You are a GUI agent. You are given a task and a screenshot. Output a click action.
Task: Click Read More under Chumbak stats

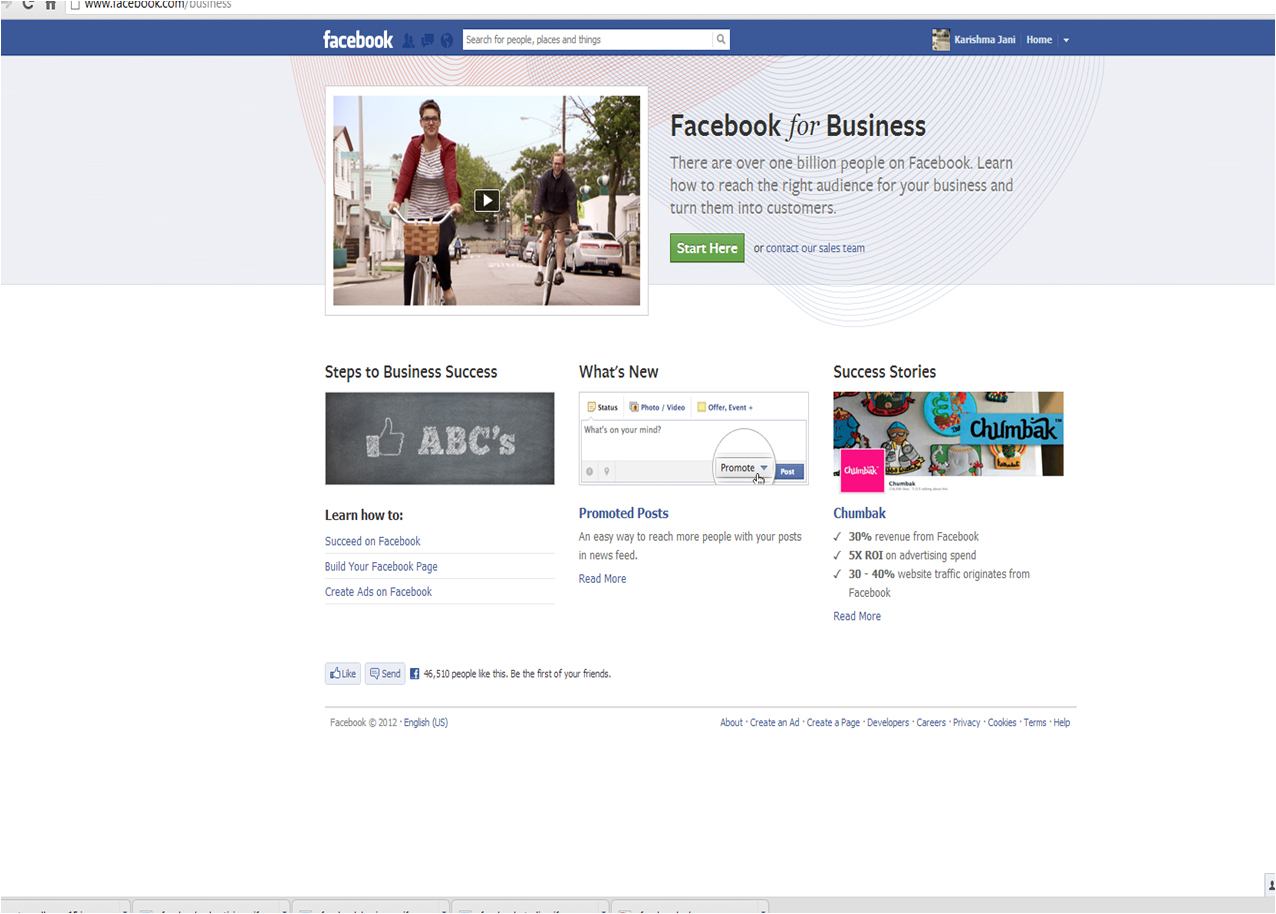click(857, 617)
